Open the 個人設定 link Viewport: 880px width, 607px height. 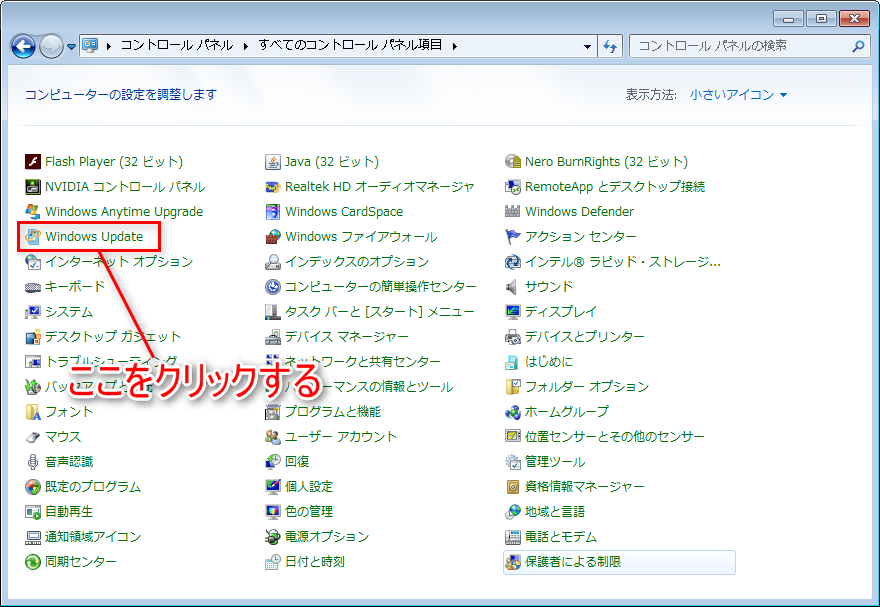tap(309, 486)
